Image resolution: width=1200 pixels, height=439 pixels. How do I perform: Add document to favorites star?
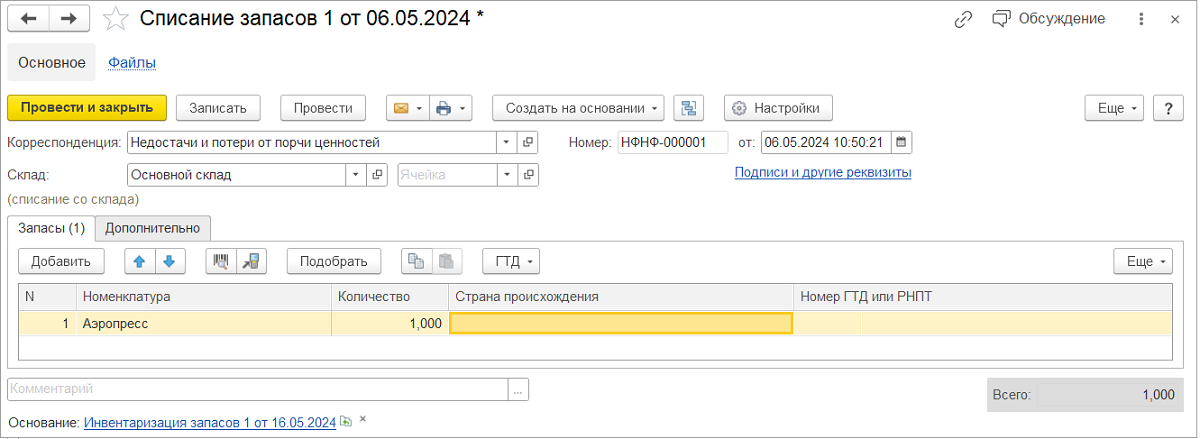(116, 19)
